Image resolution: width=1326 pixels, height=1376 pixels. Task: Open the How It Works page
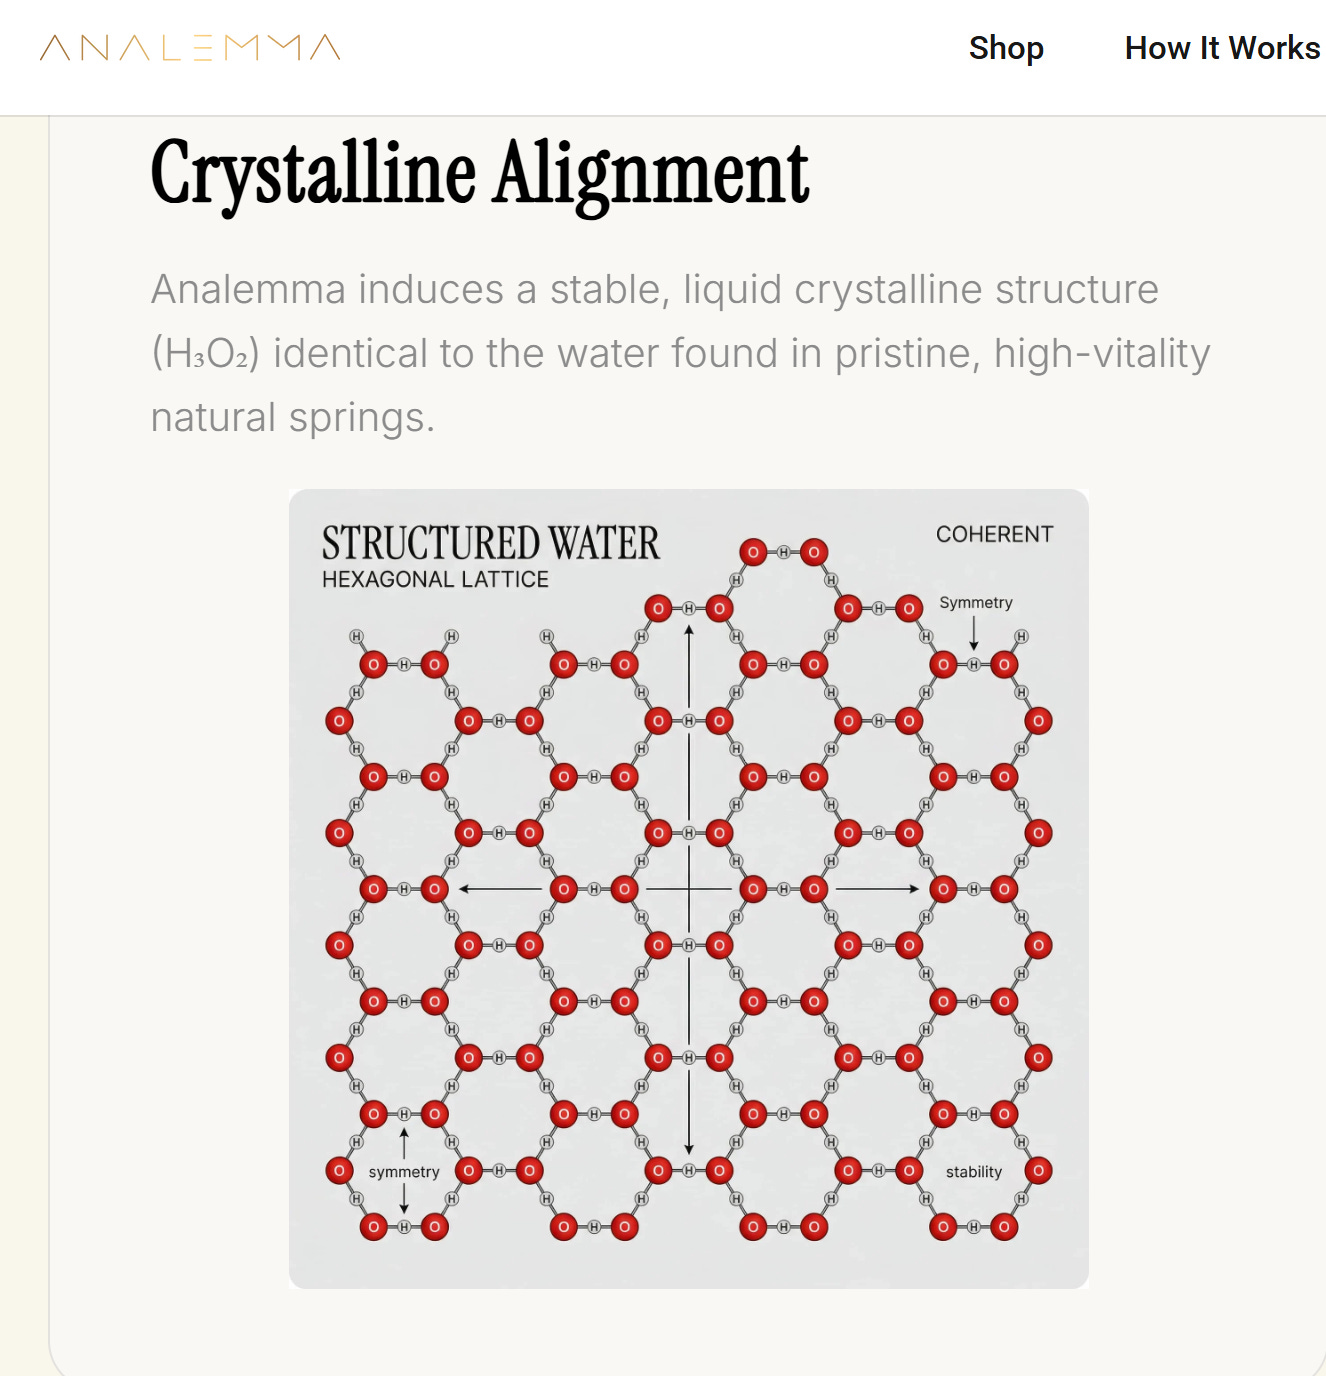[x=1222, y=48]
